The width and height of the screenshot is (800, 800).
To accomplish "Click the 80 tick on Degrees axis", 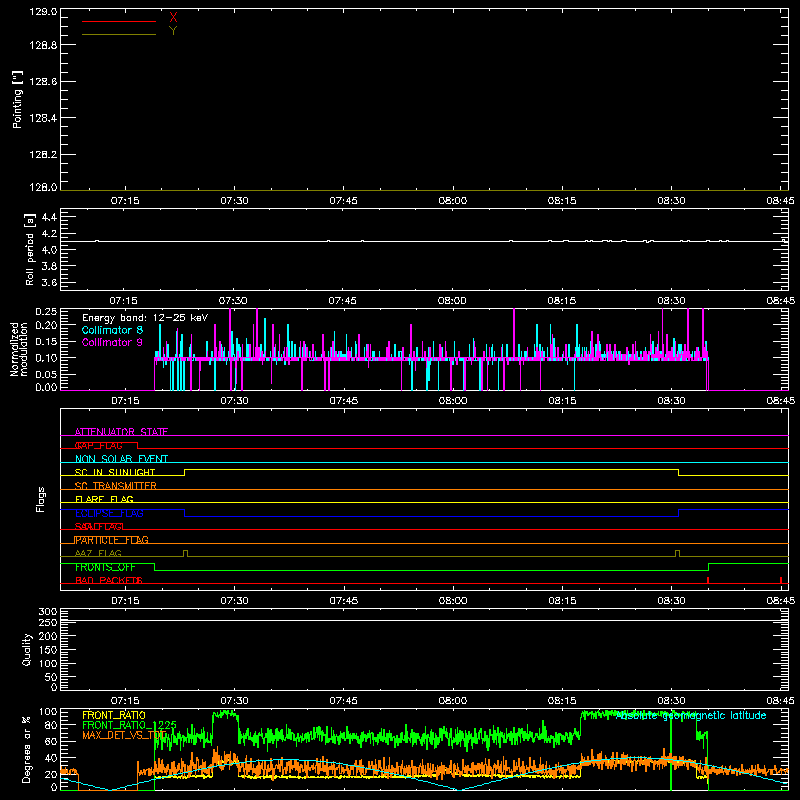I will point(51,725).
